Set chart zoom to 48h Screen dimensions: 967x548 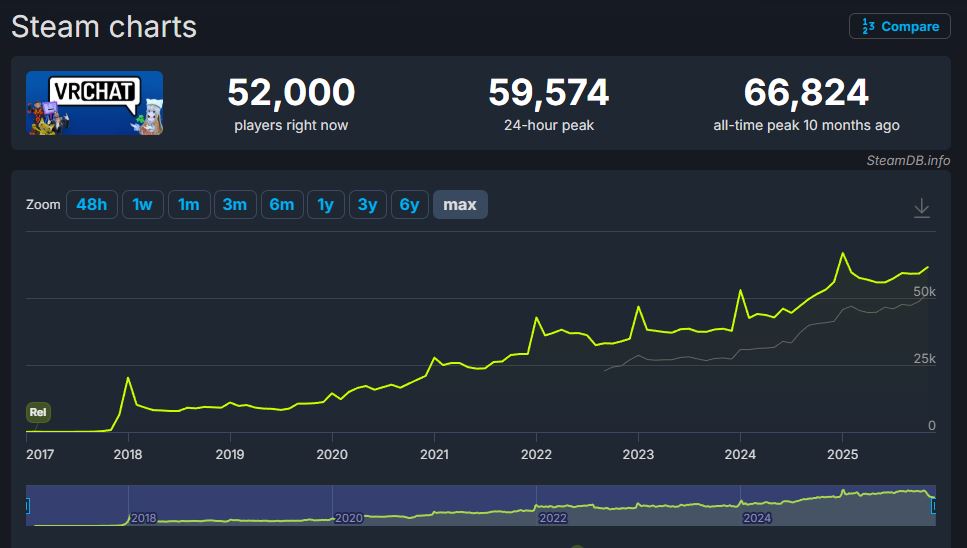[91, 205]
